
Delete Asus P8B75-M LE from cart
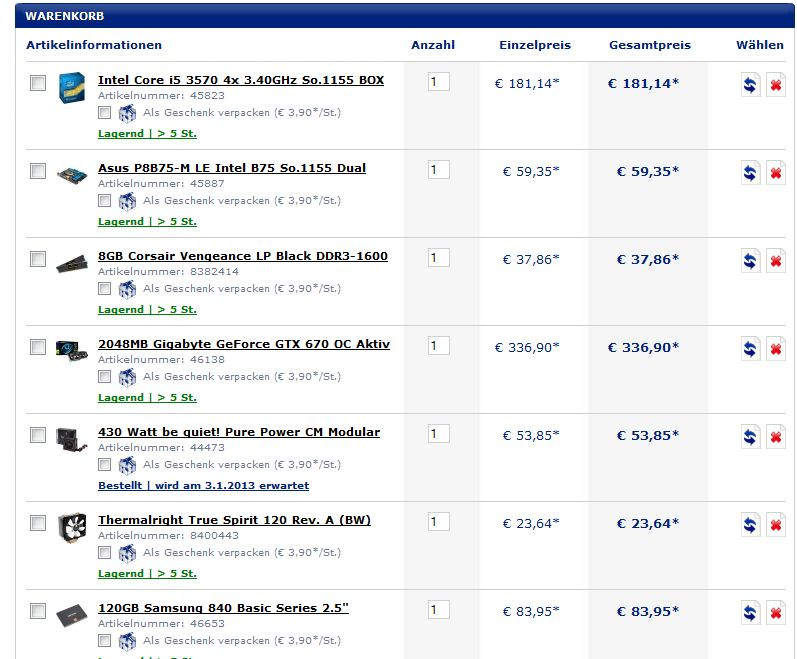click(776, 173)
